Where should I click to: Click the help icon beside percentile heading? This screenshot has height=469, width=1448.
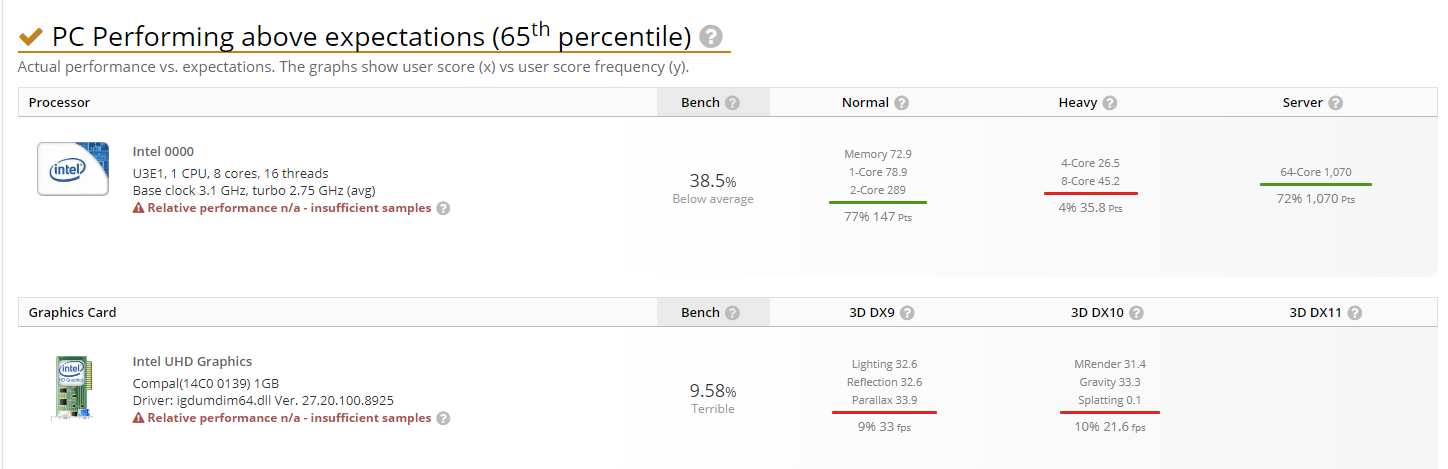click(x=711, y=37)
